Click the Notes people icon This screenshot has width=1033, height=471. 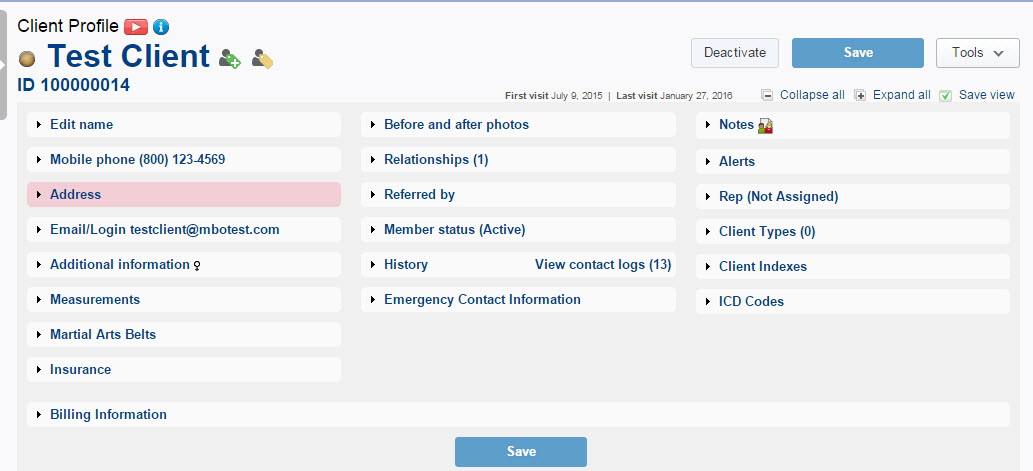765,125
